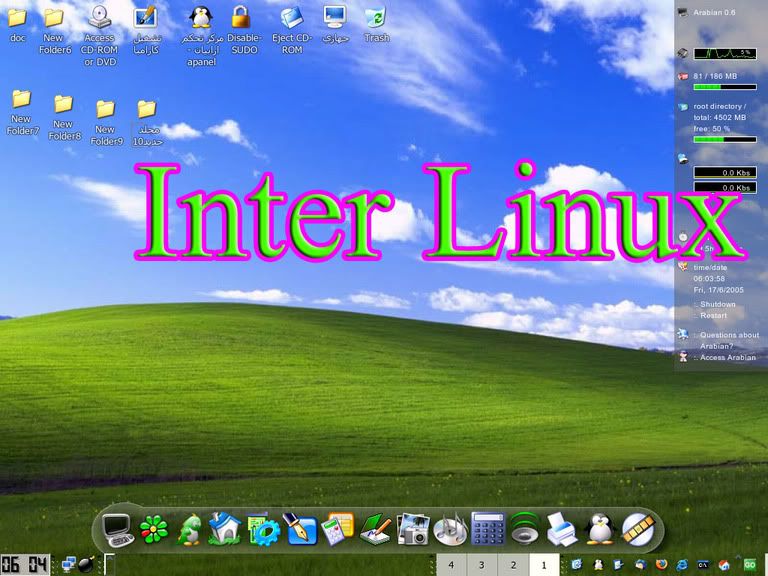Click the digital clock showing 06 04

pyautogui.click(x=25, y=565)
